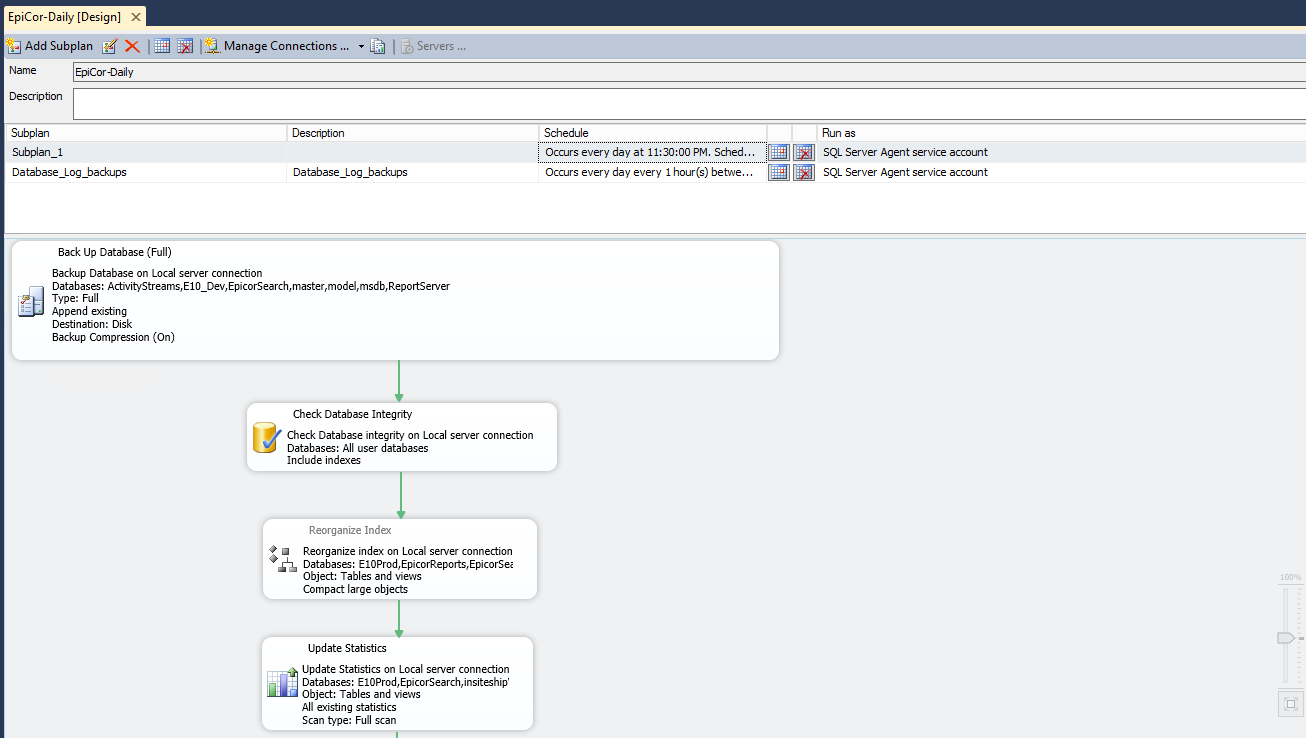Open Manage Connections in the toolbar
Screen dimensions: 1306x738
coord(278,46)
